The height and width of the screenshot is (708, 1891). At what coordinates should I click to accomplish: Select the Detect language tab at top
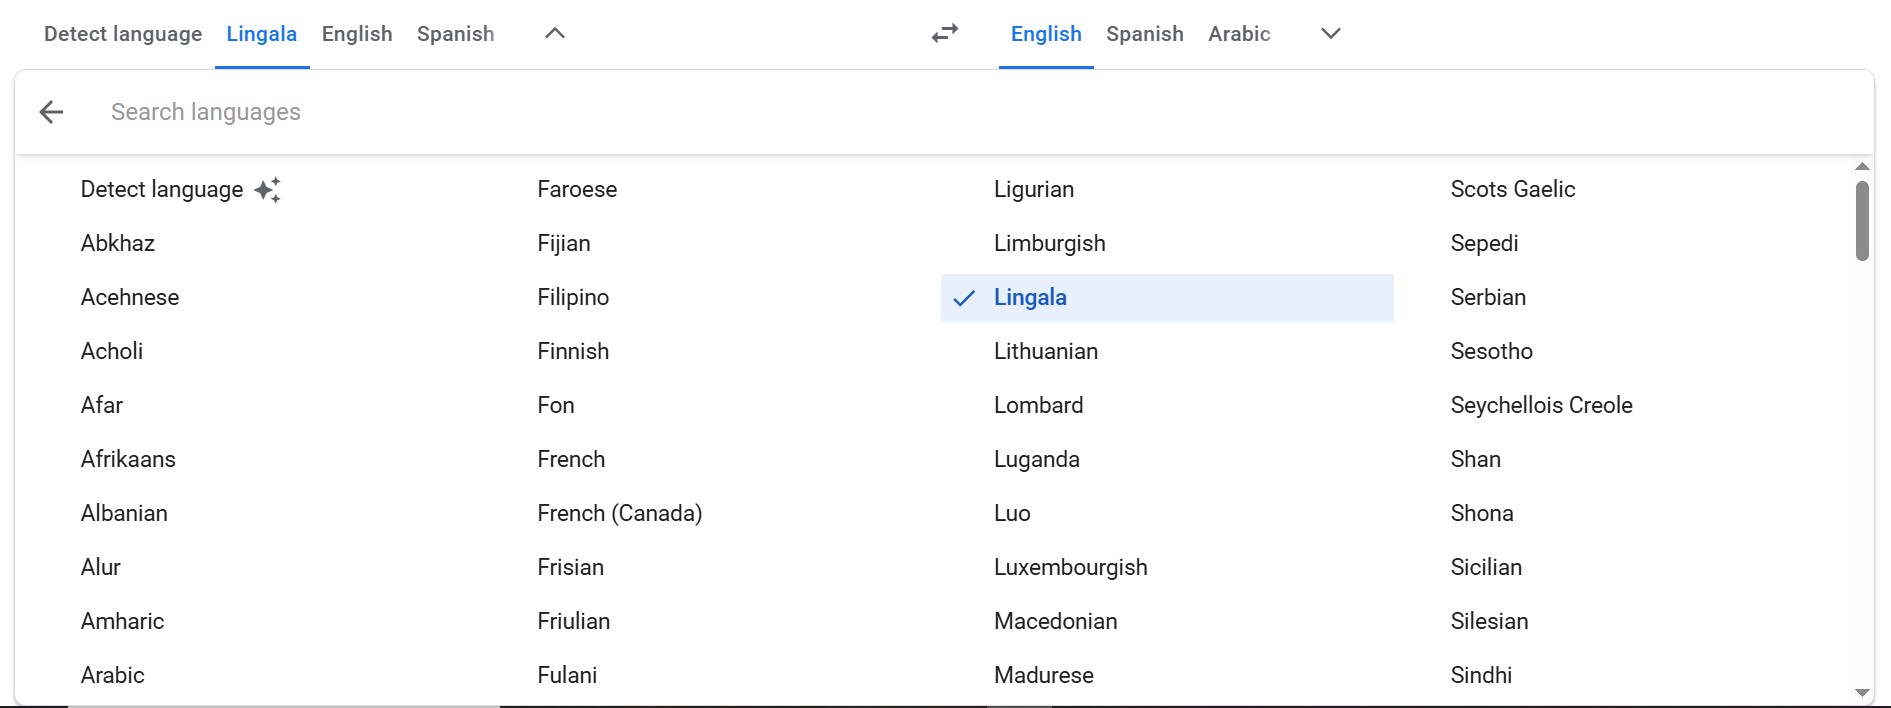123,34
